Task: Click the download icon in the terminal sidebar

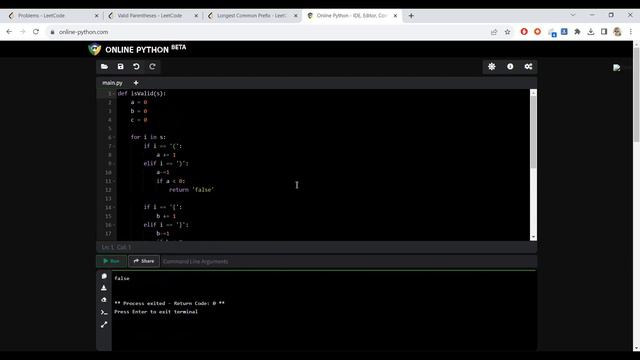Action: coord(104,288)
